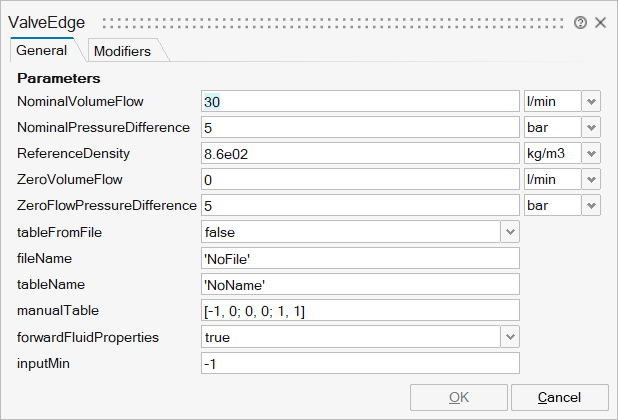The width and height of the screenshot is (618, 420).
Task: Click the Cancel button
Action: [x=559, y=397]
